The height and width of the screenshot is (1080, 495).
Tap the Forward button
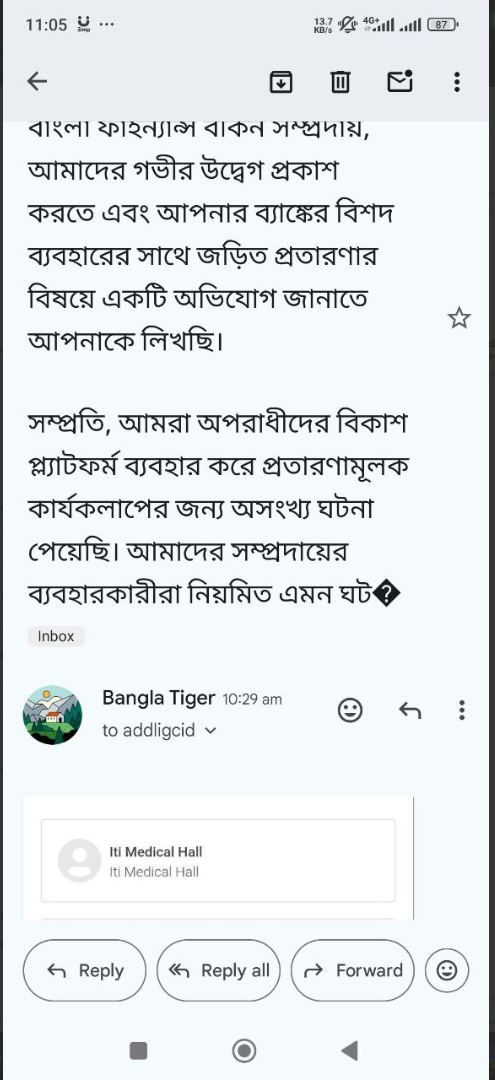pos(353,970)
